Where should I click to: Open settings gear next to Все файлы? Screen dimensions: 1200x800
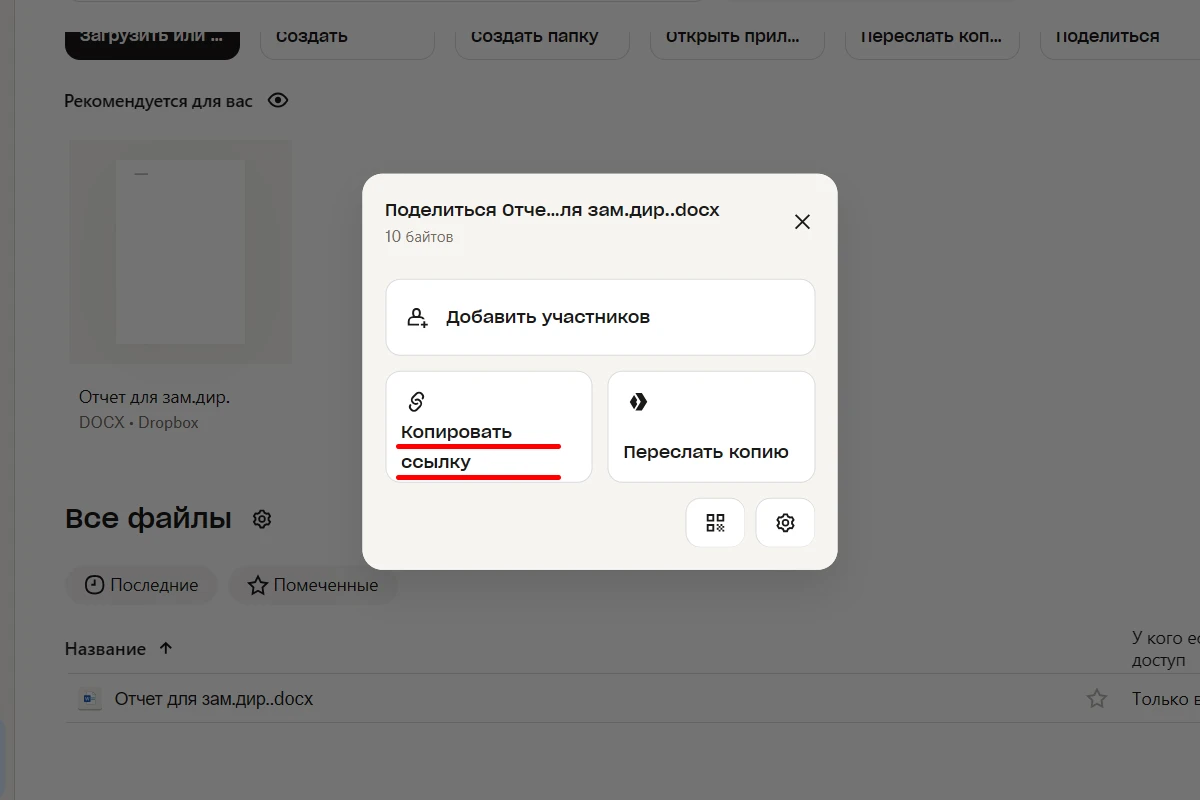(x=262, y=519)
